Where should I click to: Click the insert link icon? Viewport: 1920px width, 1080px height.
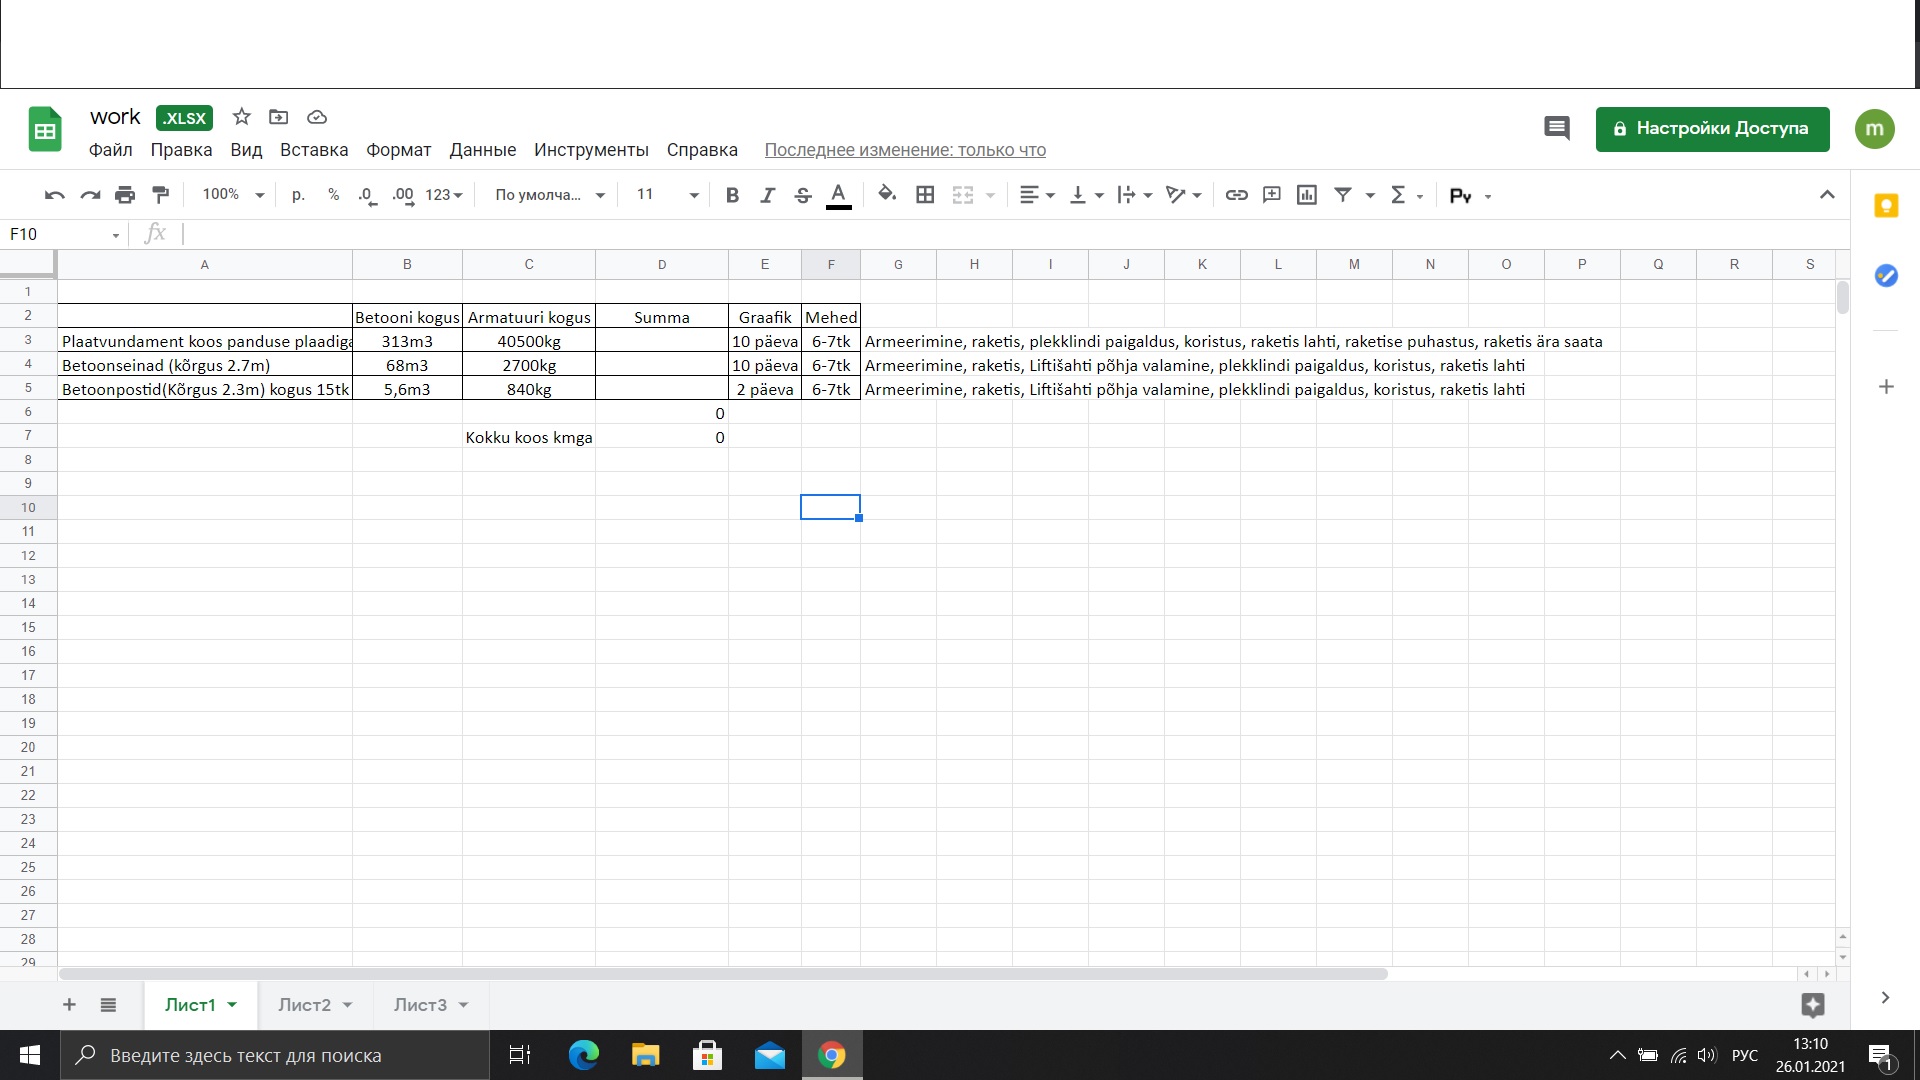[1236, 195]
